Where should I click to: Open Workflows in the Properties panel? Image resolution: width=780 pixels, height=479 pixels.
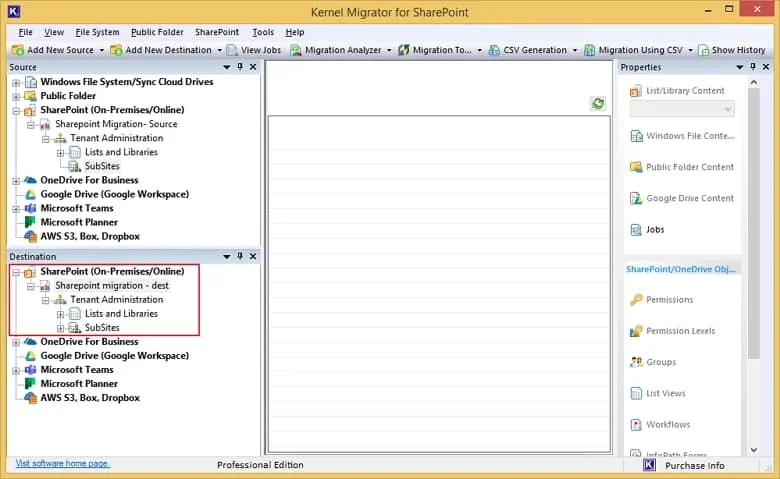(x=660, y=425)
